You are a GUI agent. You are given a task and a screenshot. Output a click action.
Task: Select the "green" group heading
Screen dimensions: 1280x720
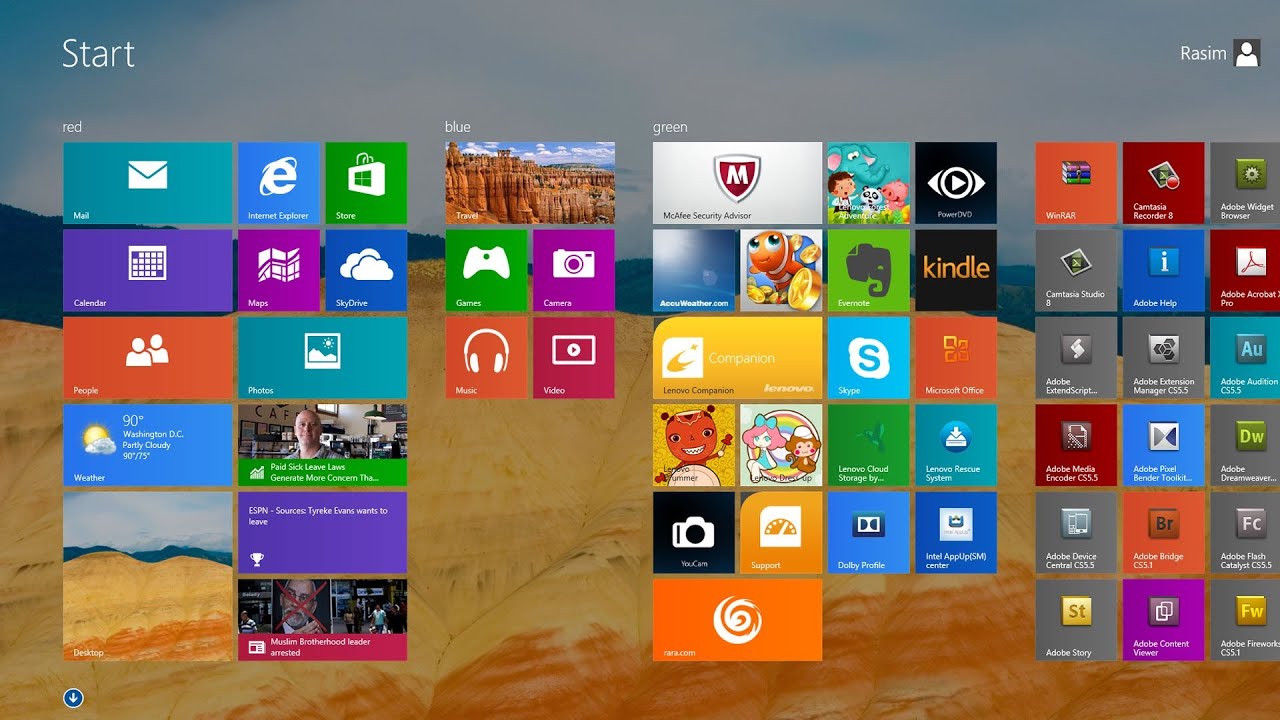pos(670,127)
